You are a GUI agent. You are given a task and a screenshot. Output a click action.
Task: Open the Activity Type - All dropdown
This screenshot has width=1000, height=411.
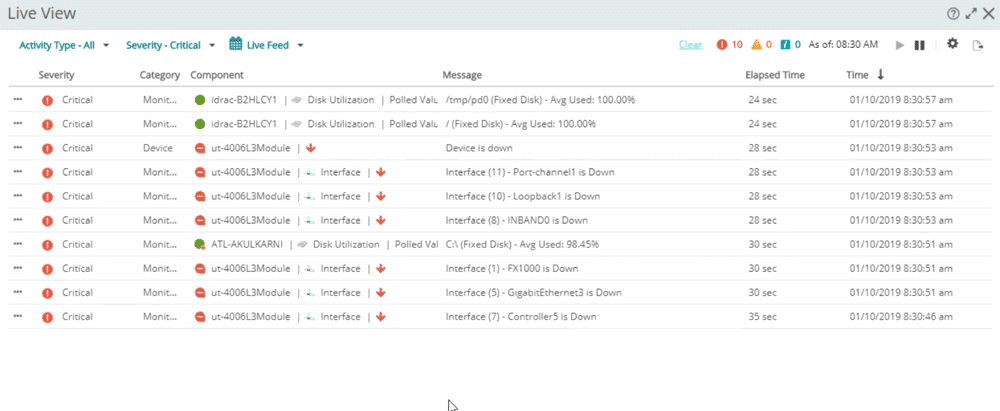tap(64, 45)
